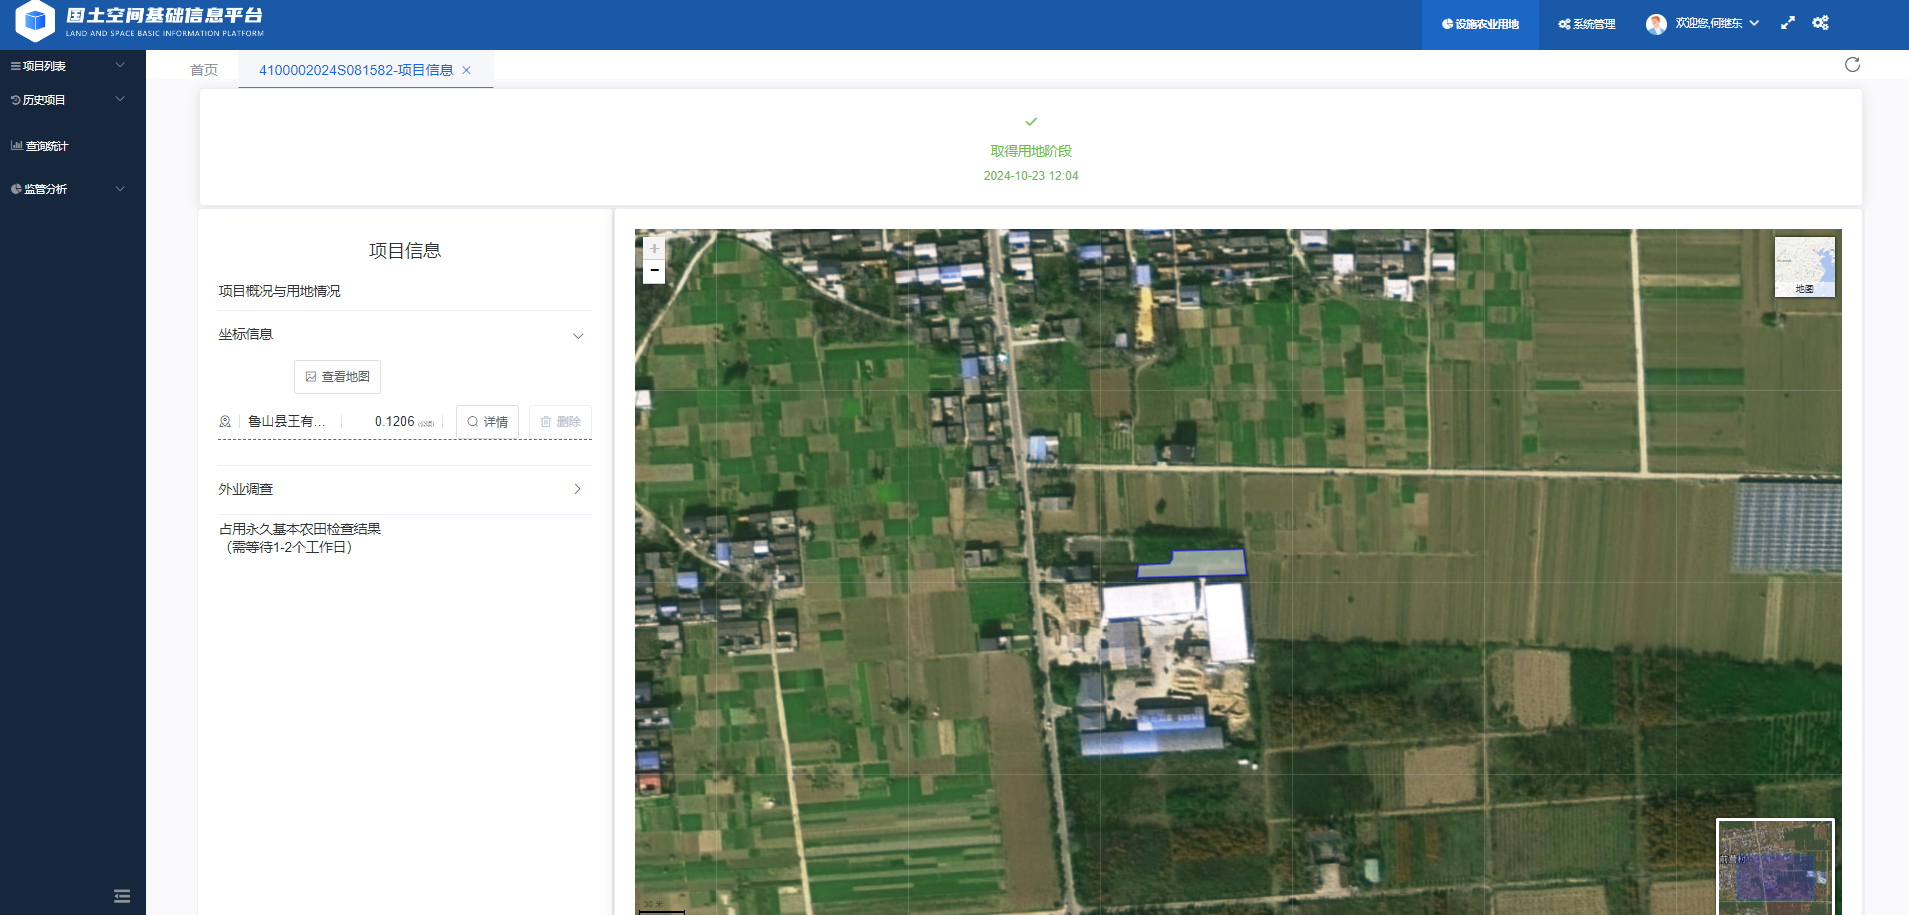Click the platform cube logo

pyautogui.click(x=35, y=21)
